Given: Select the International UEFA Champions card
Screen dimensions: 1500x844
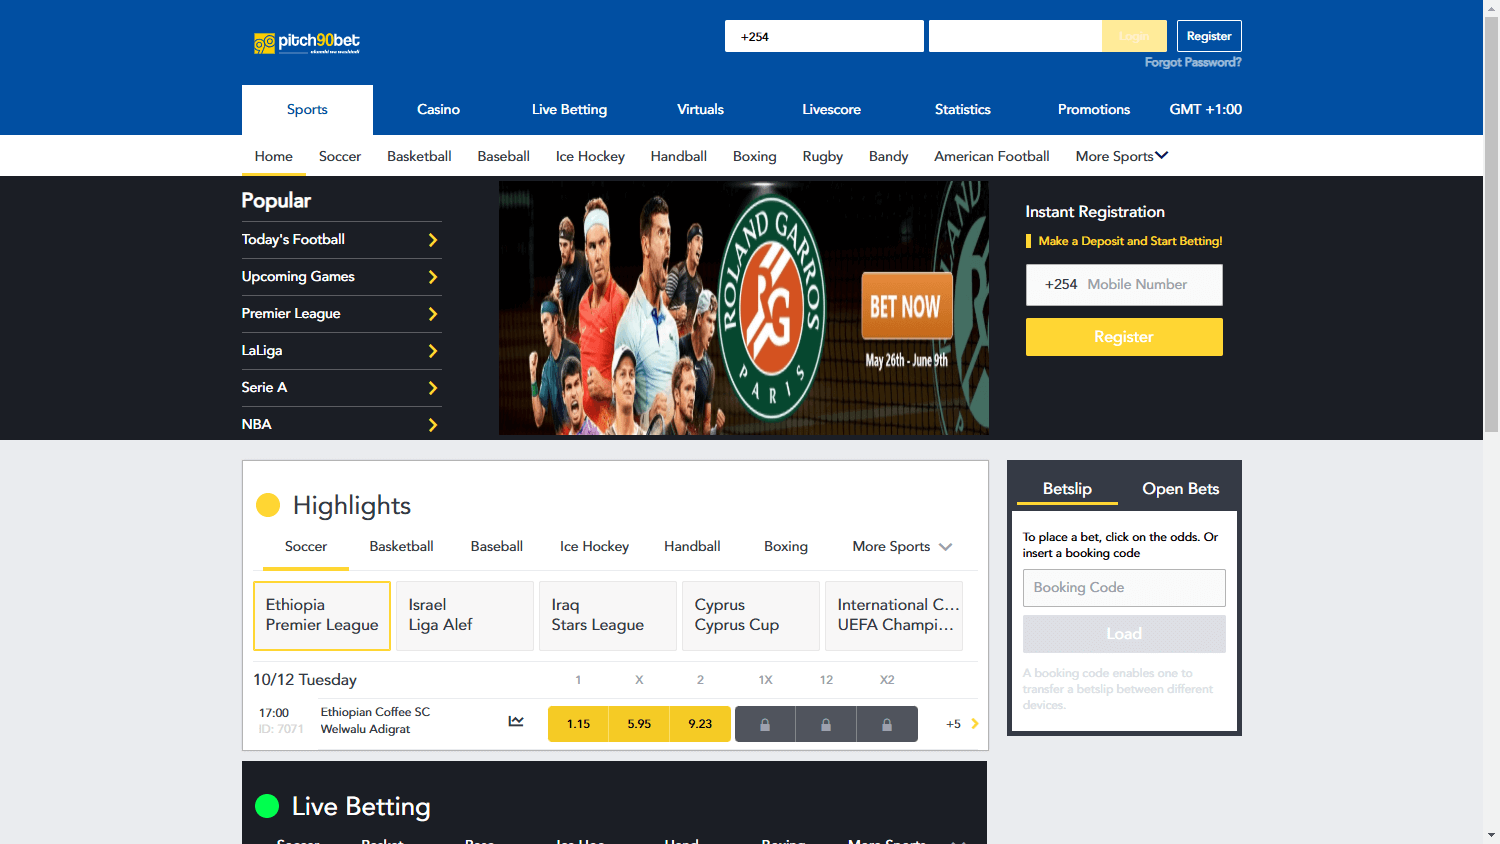Looking at the screenshot, I should coord(894,616).
